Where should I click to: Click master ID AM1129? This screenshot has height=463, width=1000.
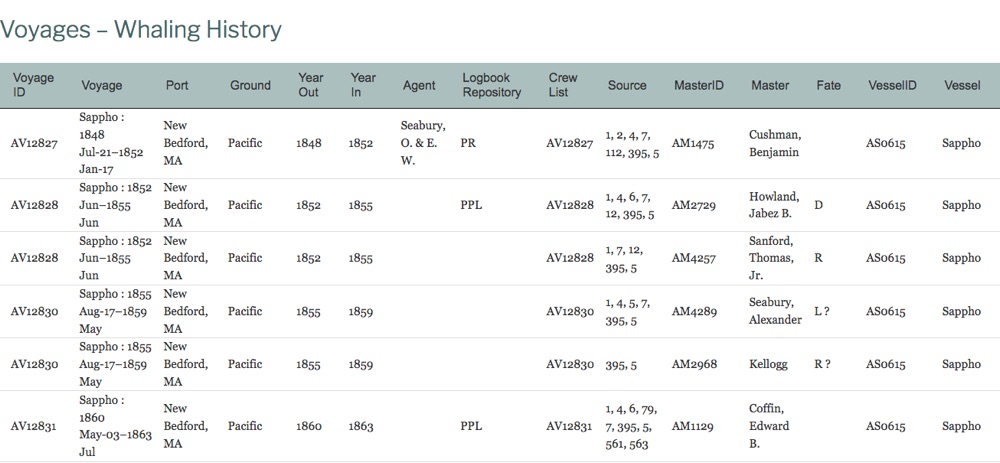click(692, 426)
